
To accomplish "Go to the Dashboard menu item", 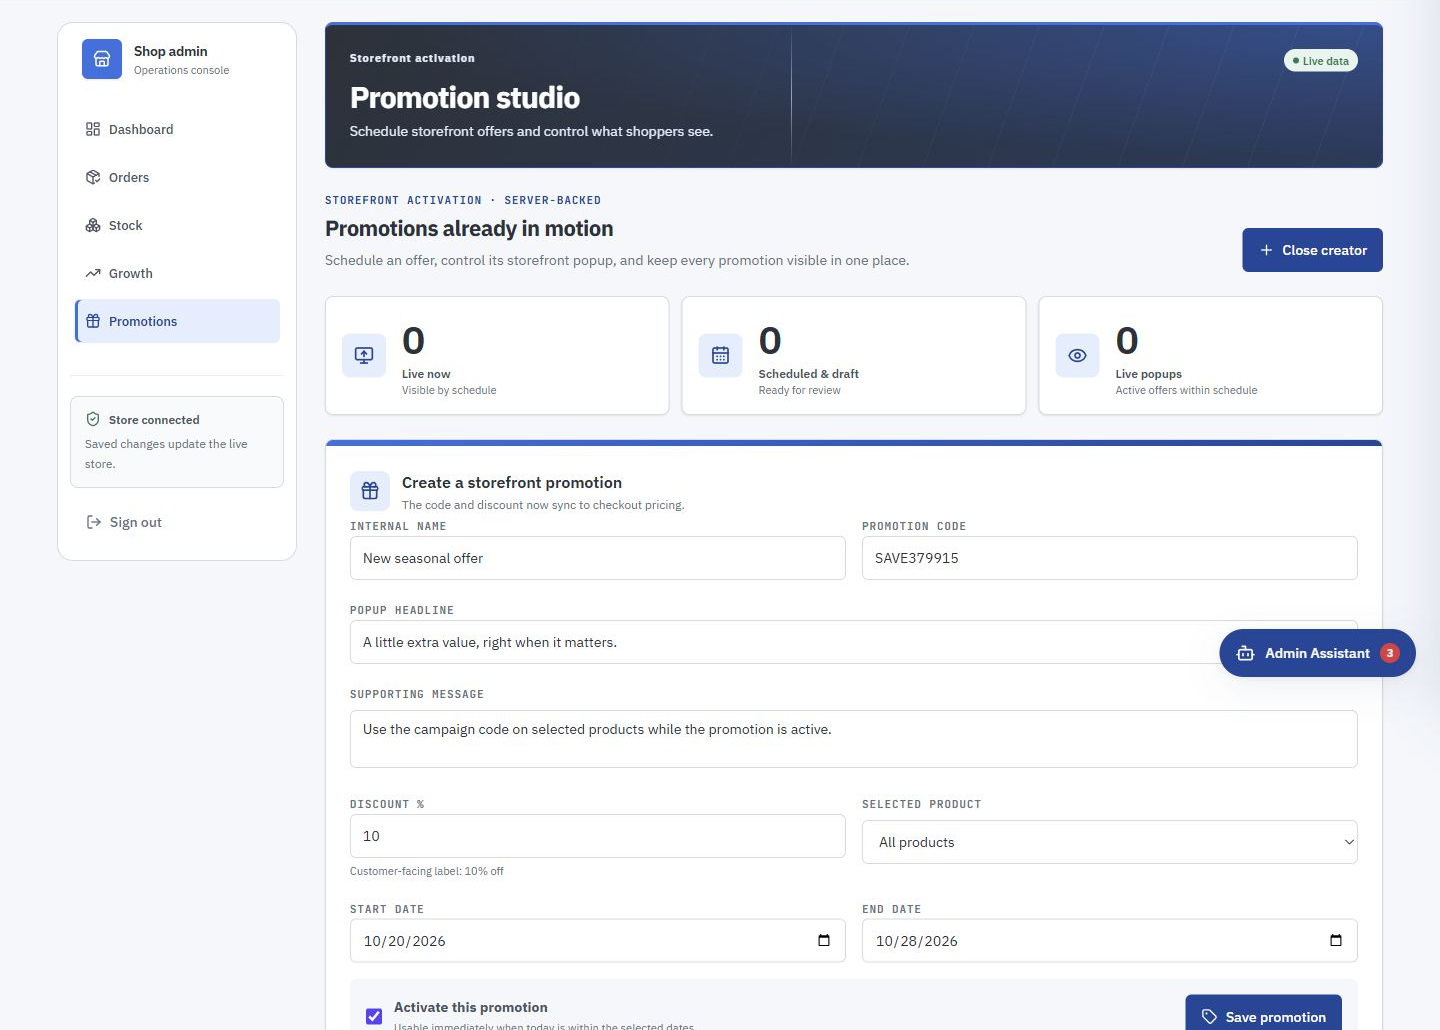I will (177, 129).
